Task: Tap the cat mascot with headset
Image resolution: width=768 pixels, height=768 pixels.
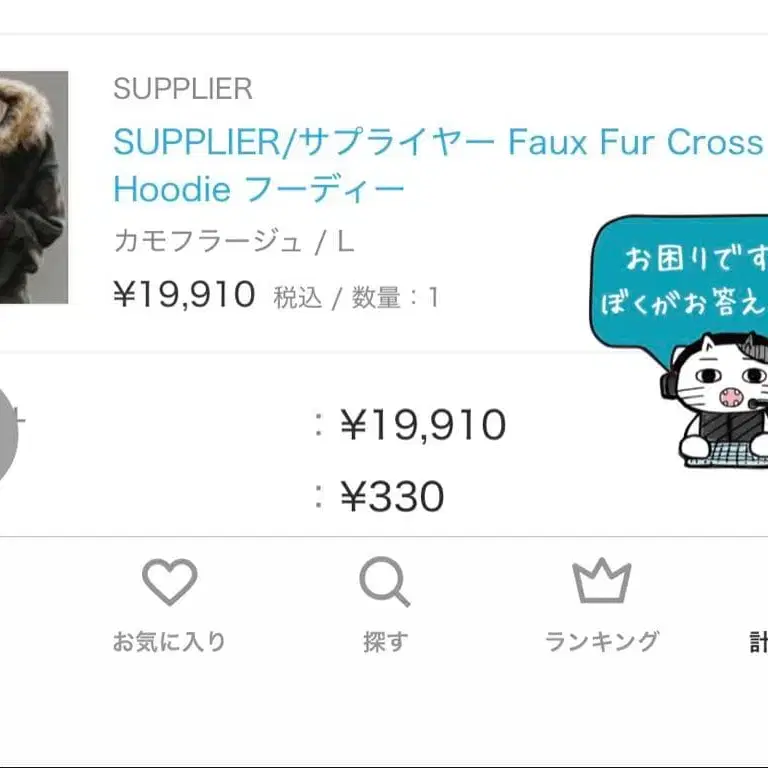Action: click(x=716, y=399)
